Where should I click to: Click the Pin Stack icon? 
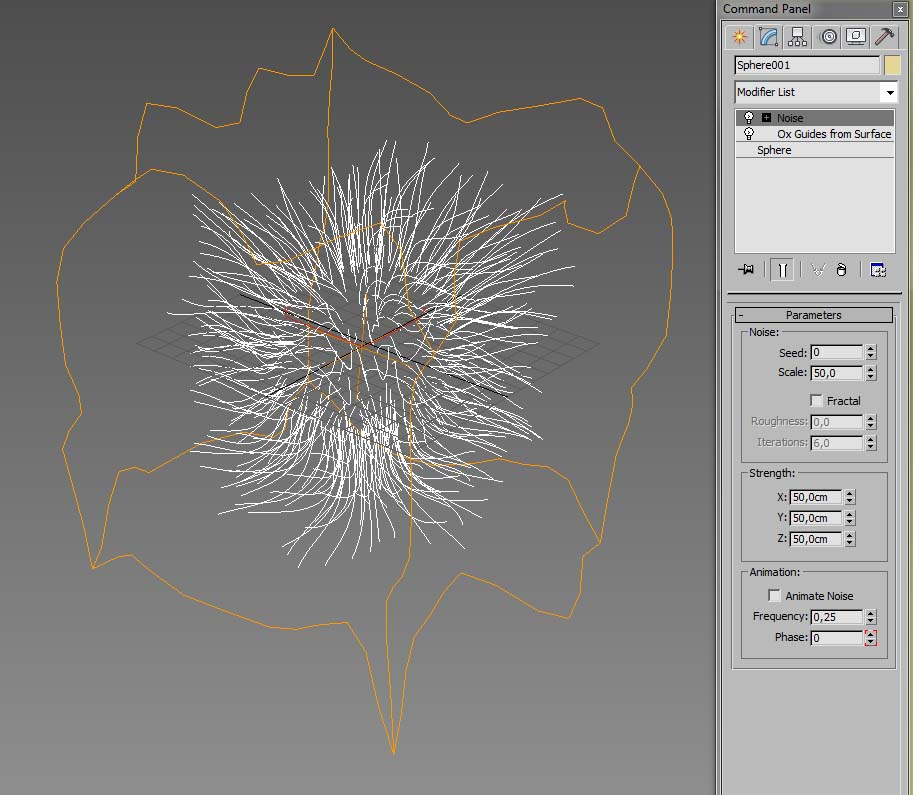point(746,270)
